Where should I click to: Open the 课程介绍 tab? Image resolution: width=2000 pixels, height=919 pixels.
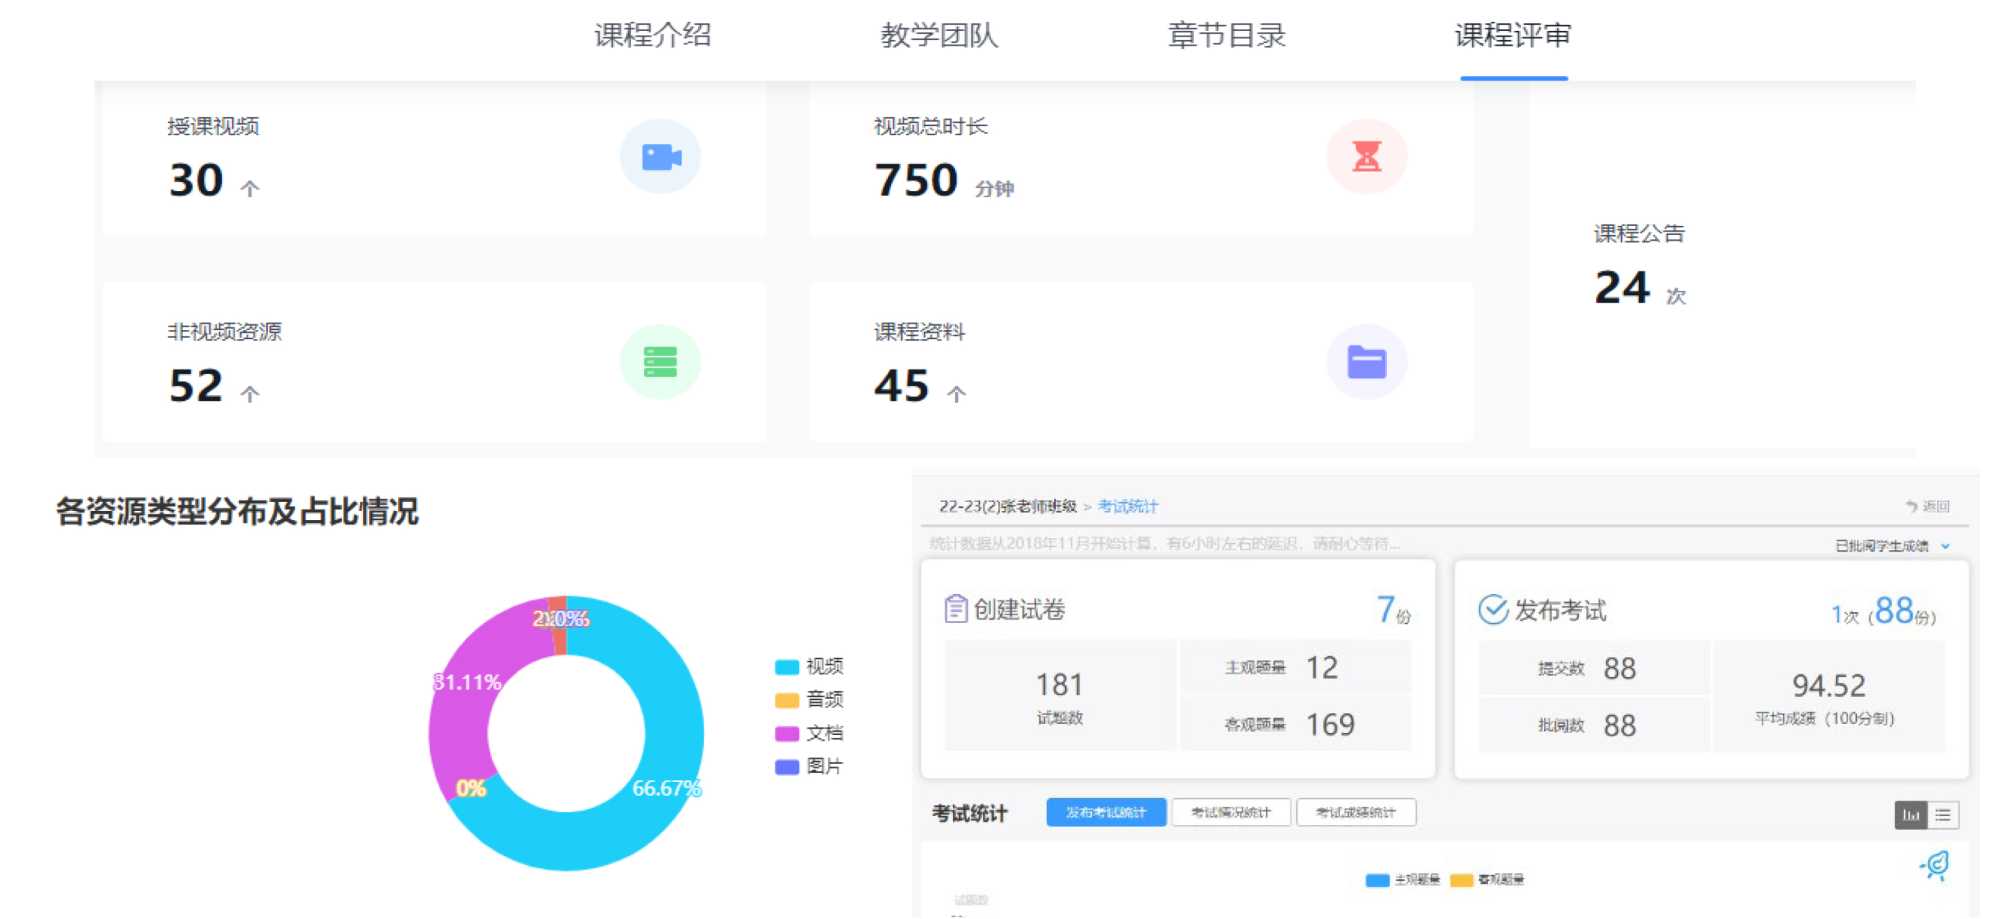[x=652, y=36]
